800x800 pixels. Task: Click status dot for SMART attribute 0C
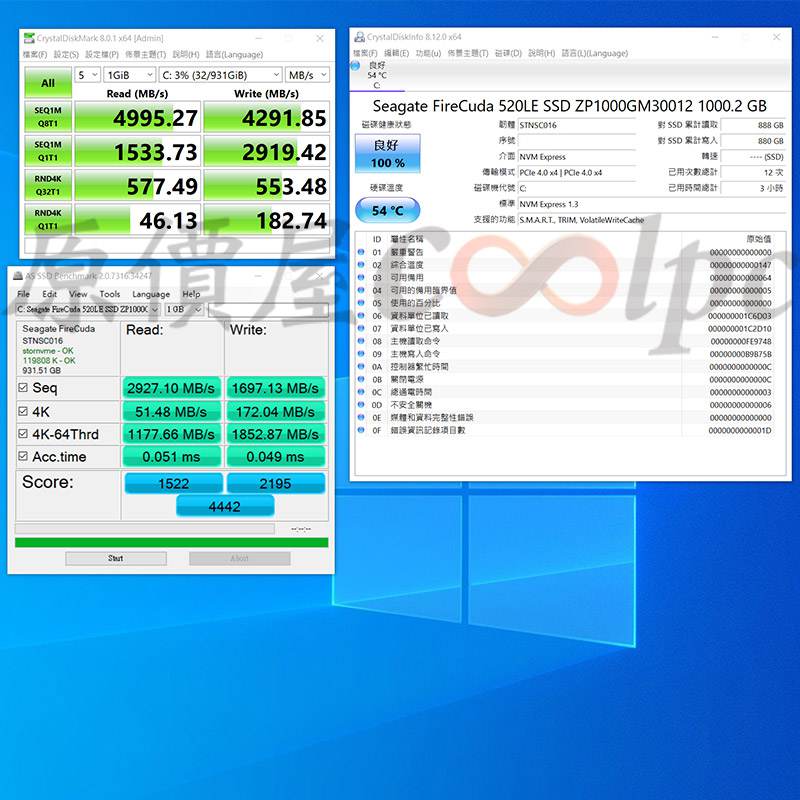[361, 392]
